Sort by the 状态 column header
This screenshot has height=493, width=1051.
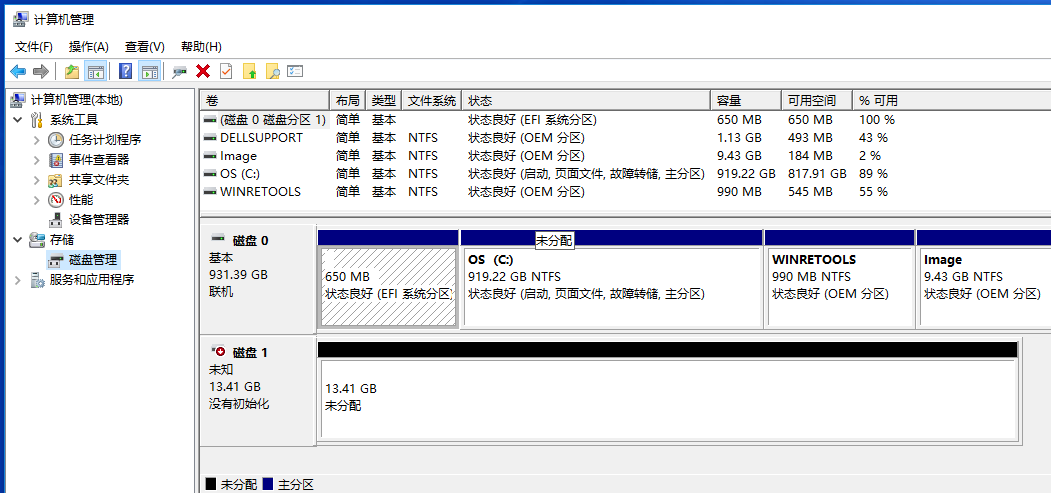pos(586,100)
